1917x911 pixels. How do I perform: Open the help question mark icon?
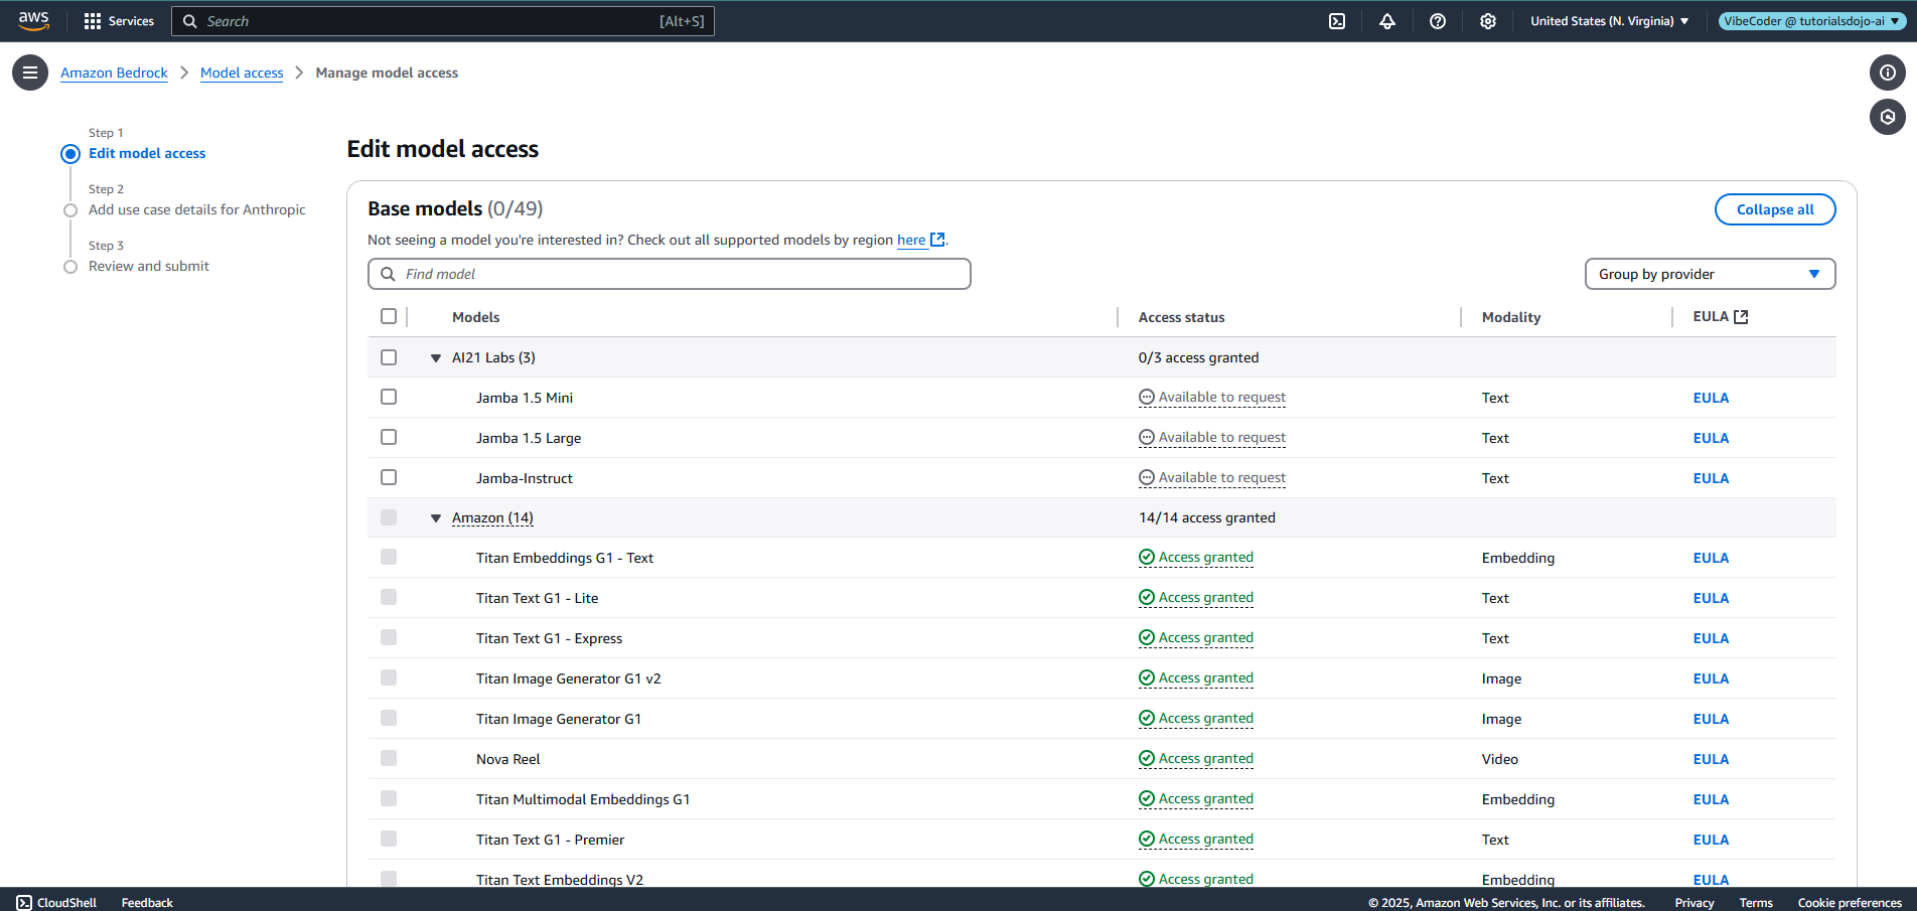coord(1437,21)
